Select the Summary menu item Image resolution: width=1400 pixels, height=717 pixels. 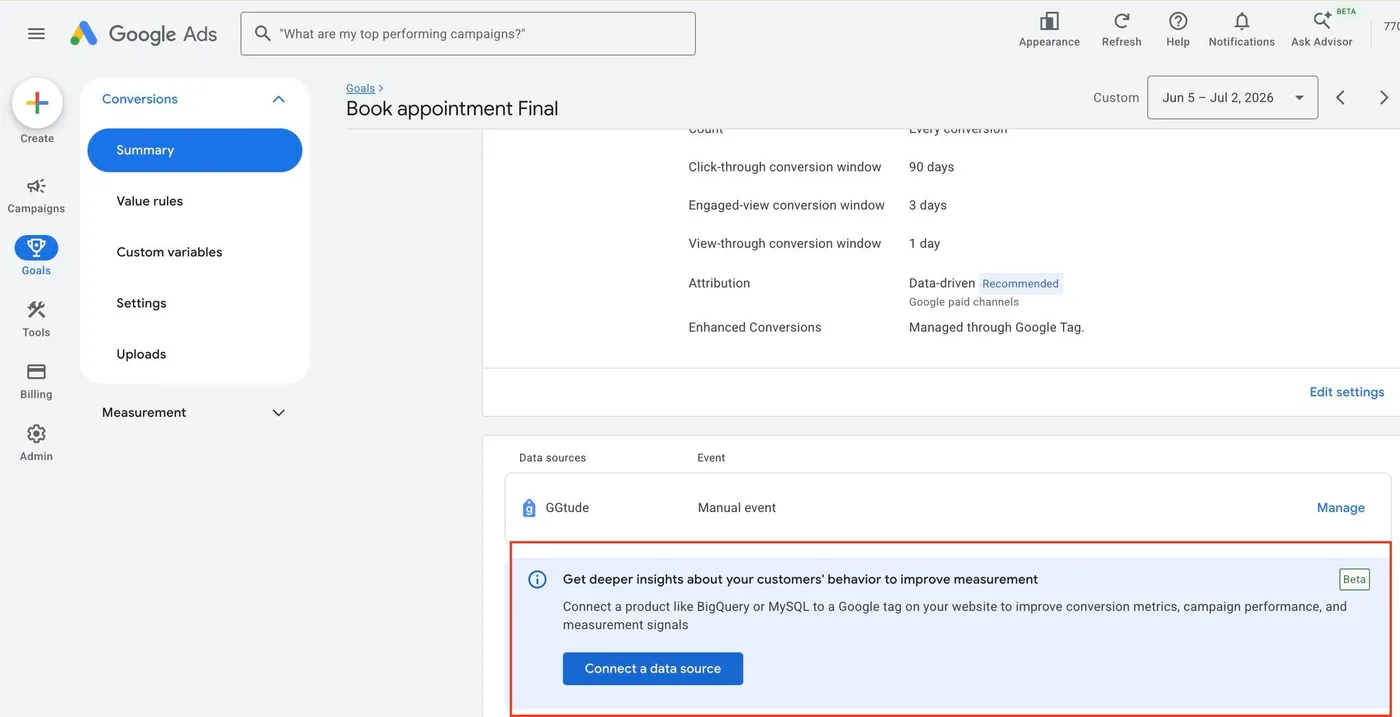tap(195, 150)
